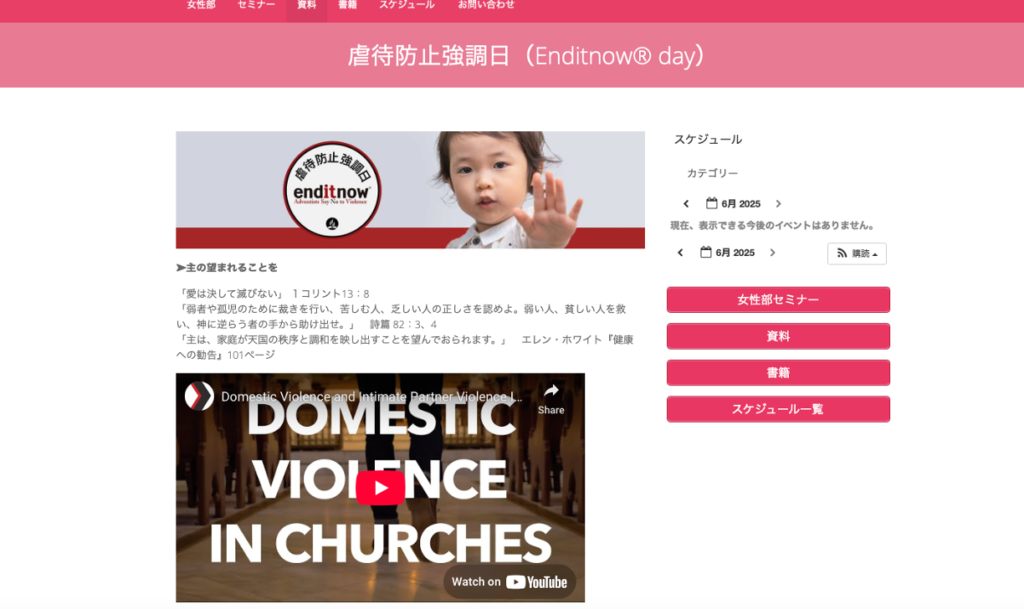Open the お問い合わせ menu item
The height and width of the screenshot is (609, 1024).
(x=486, y=5)
